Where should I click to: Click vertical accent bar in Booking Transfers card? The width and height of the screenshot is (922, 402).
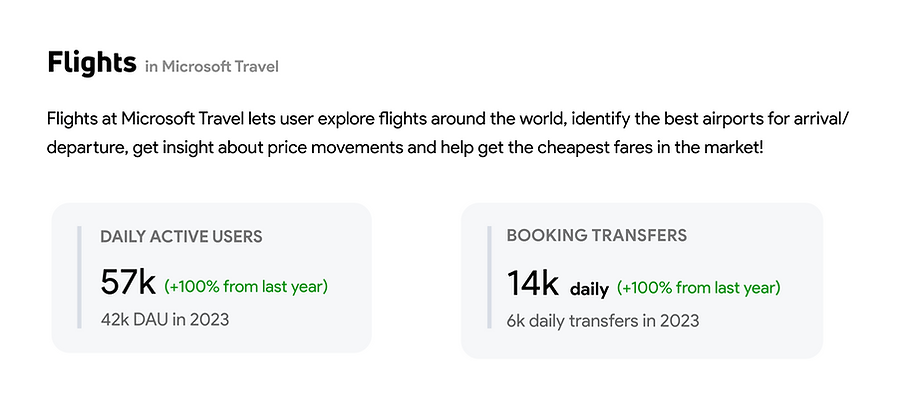tap(489, 277)
